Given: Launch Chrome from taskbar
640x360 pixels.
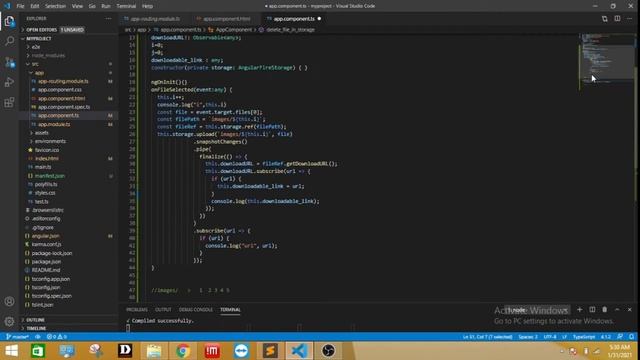Looking at the screenshot, I should [x=183, y=351].
